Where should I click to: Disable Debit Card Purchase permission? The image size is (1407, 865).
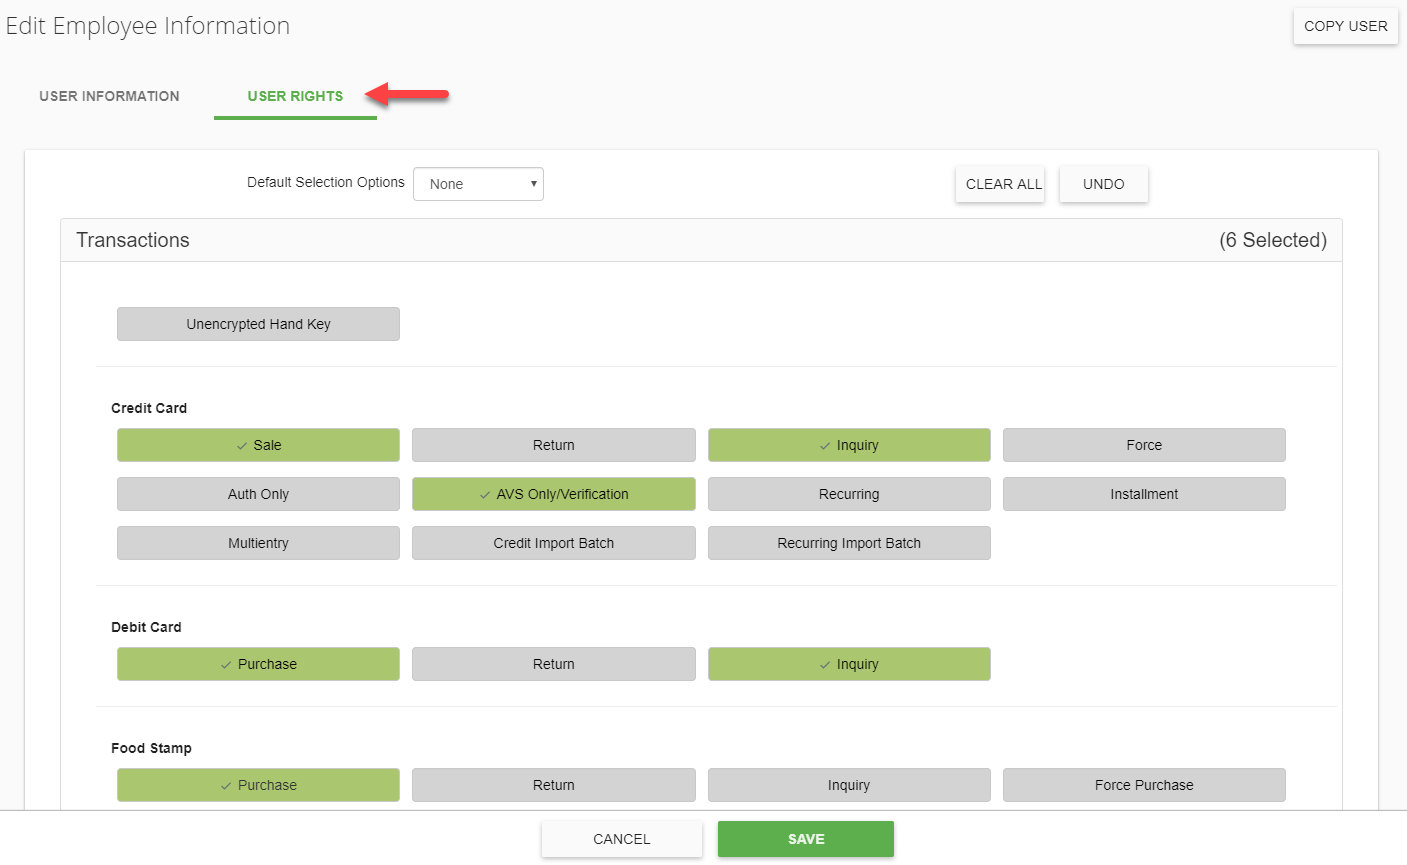tap(258, 664)
